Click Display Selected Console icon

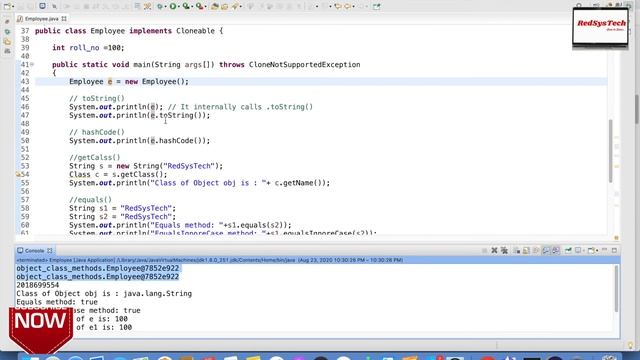pyautogui.click(x=578, y=251)
